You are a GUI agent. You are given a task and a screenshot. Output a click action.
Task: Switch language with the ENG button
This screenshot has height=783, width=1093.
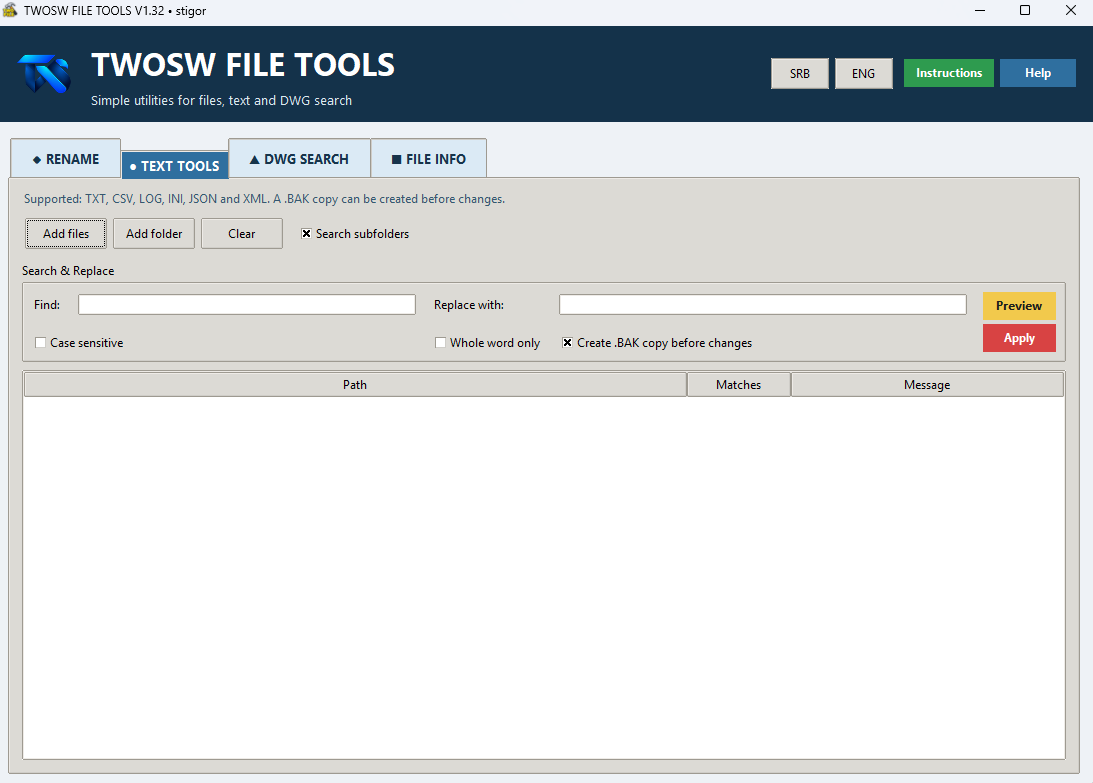pyautogui.click(x=863, y=73)
